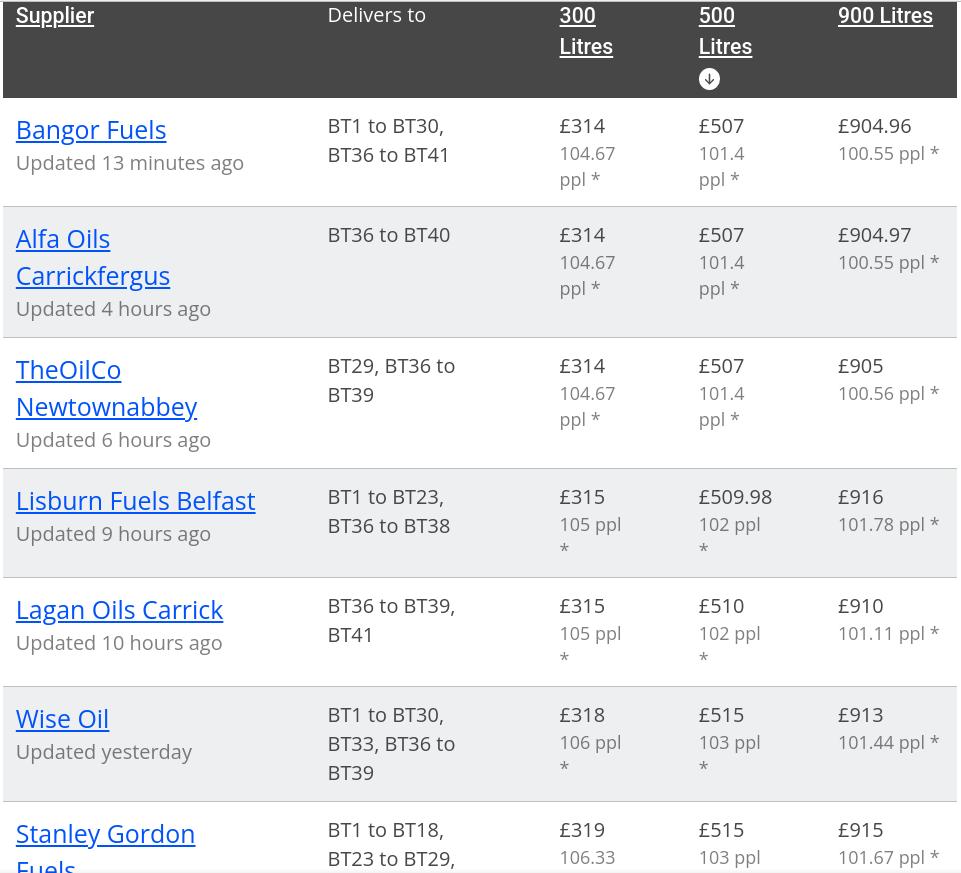Select Wise Oil £515 price

tap(721, 715)
